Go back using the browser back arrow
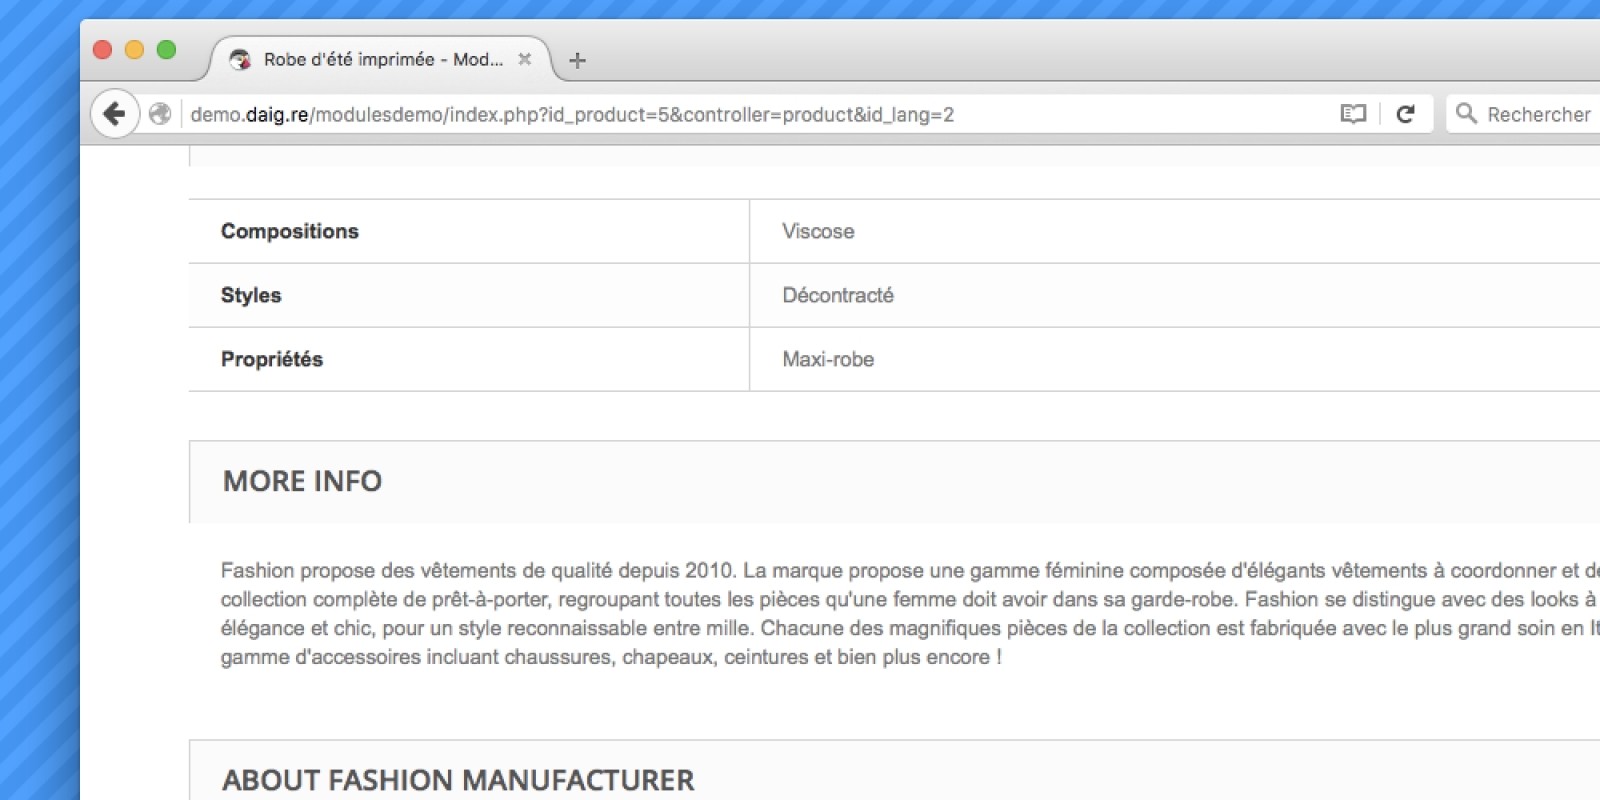Screen dimensions: 1600x800 tap(115, 114)
